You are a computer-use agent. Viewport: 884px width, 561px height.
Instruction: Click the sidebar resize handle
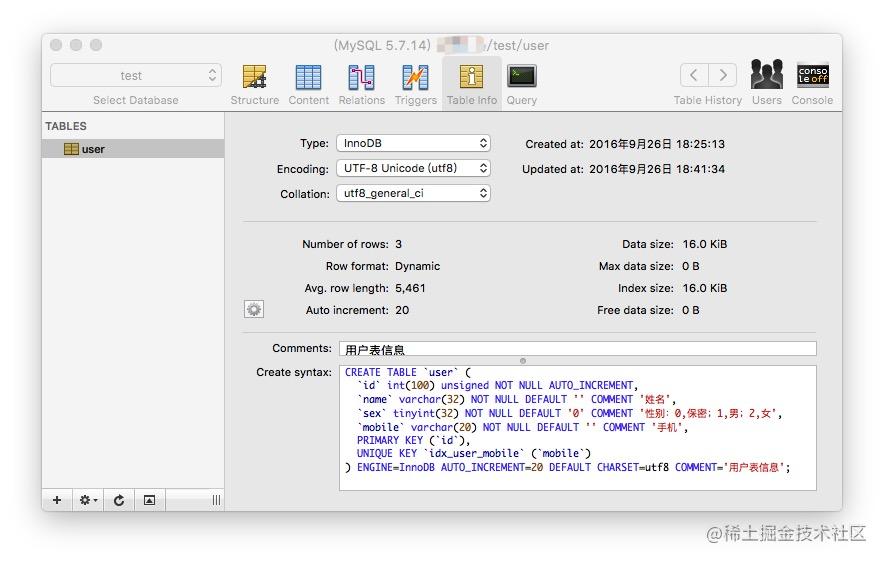[216, 500]
